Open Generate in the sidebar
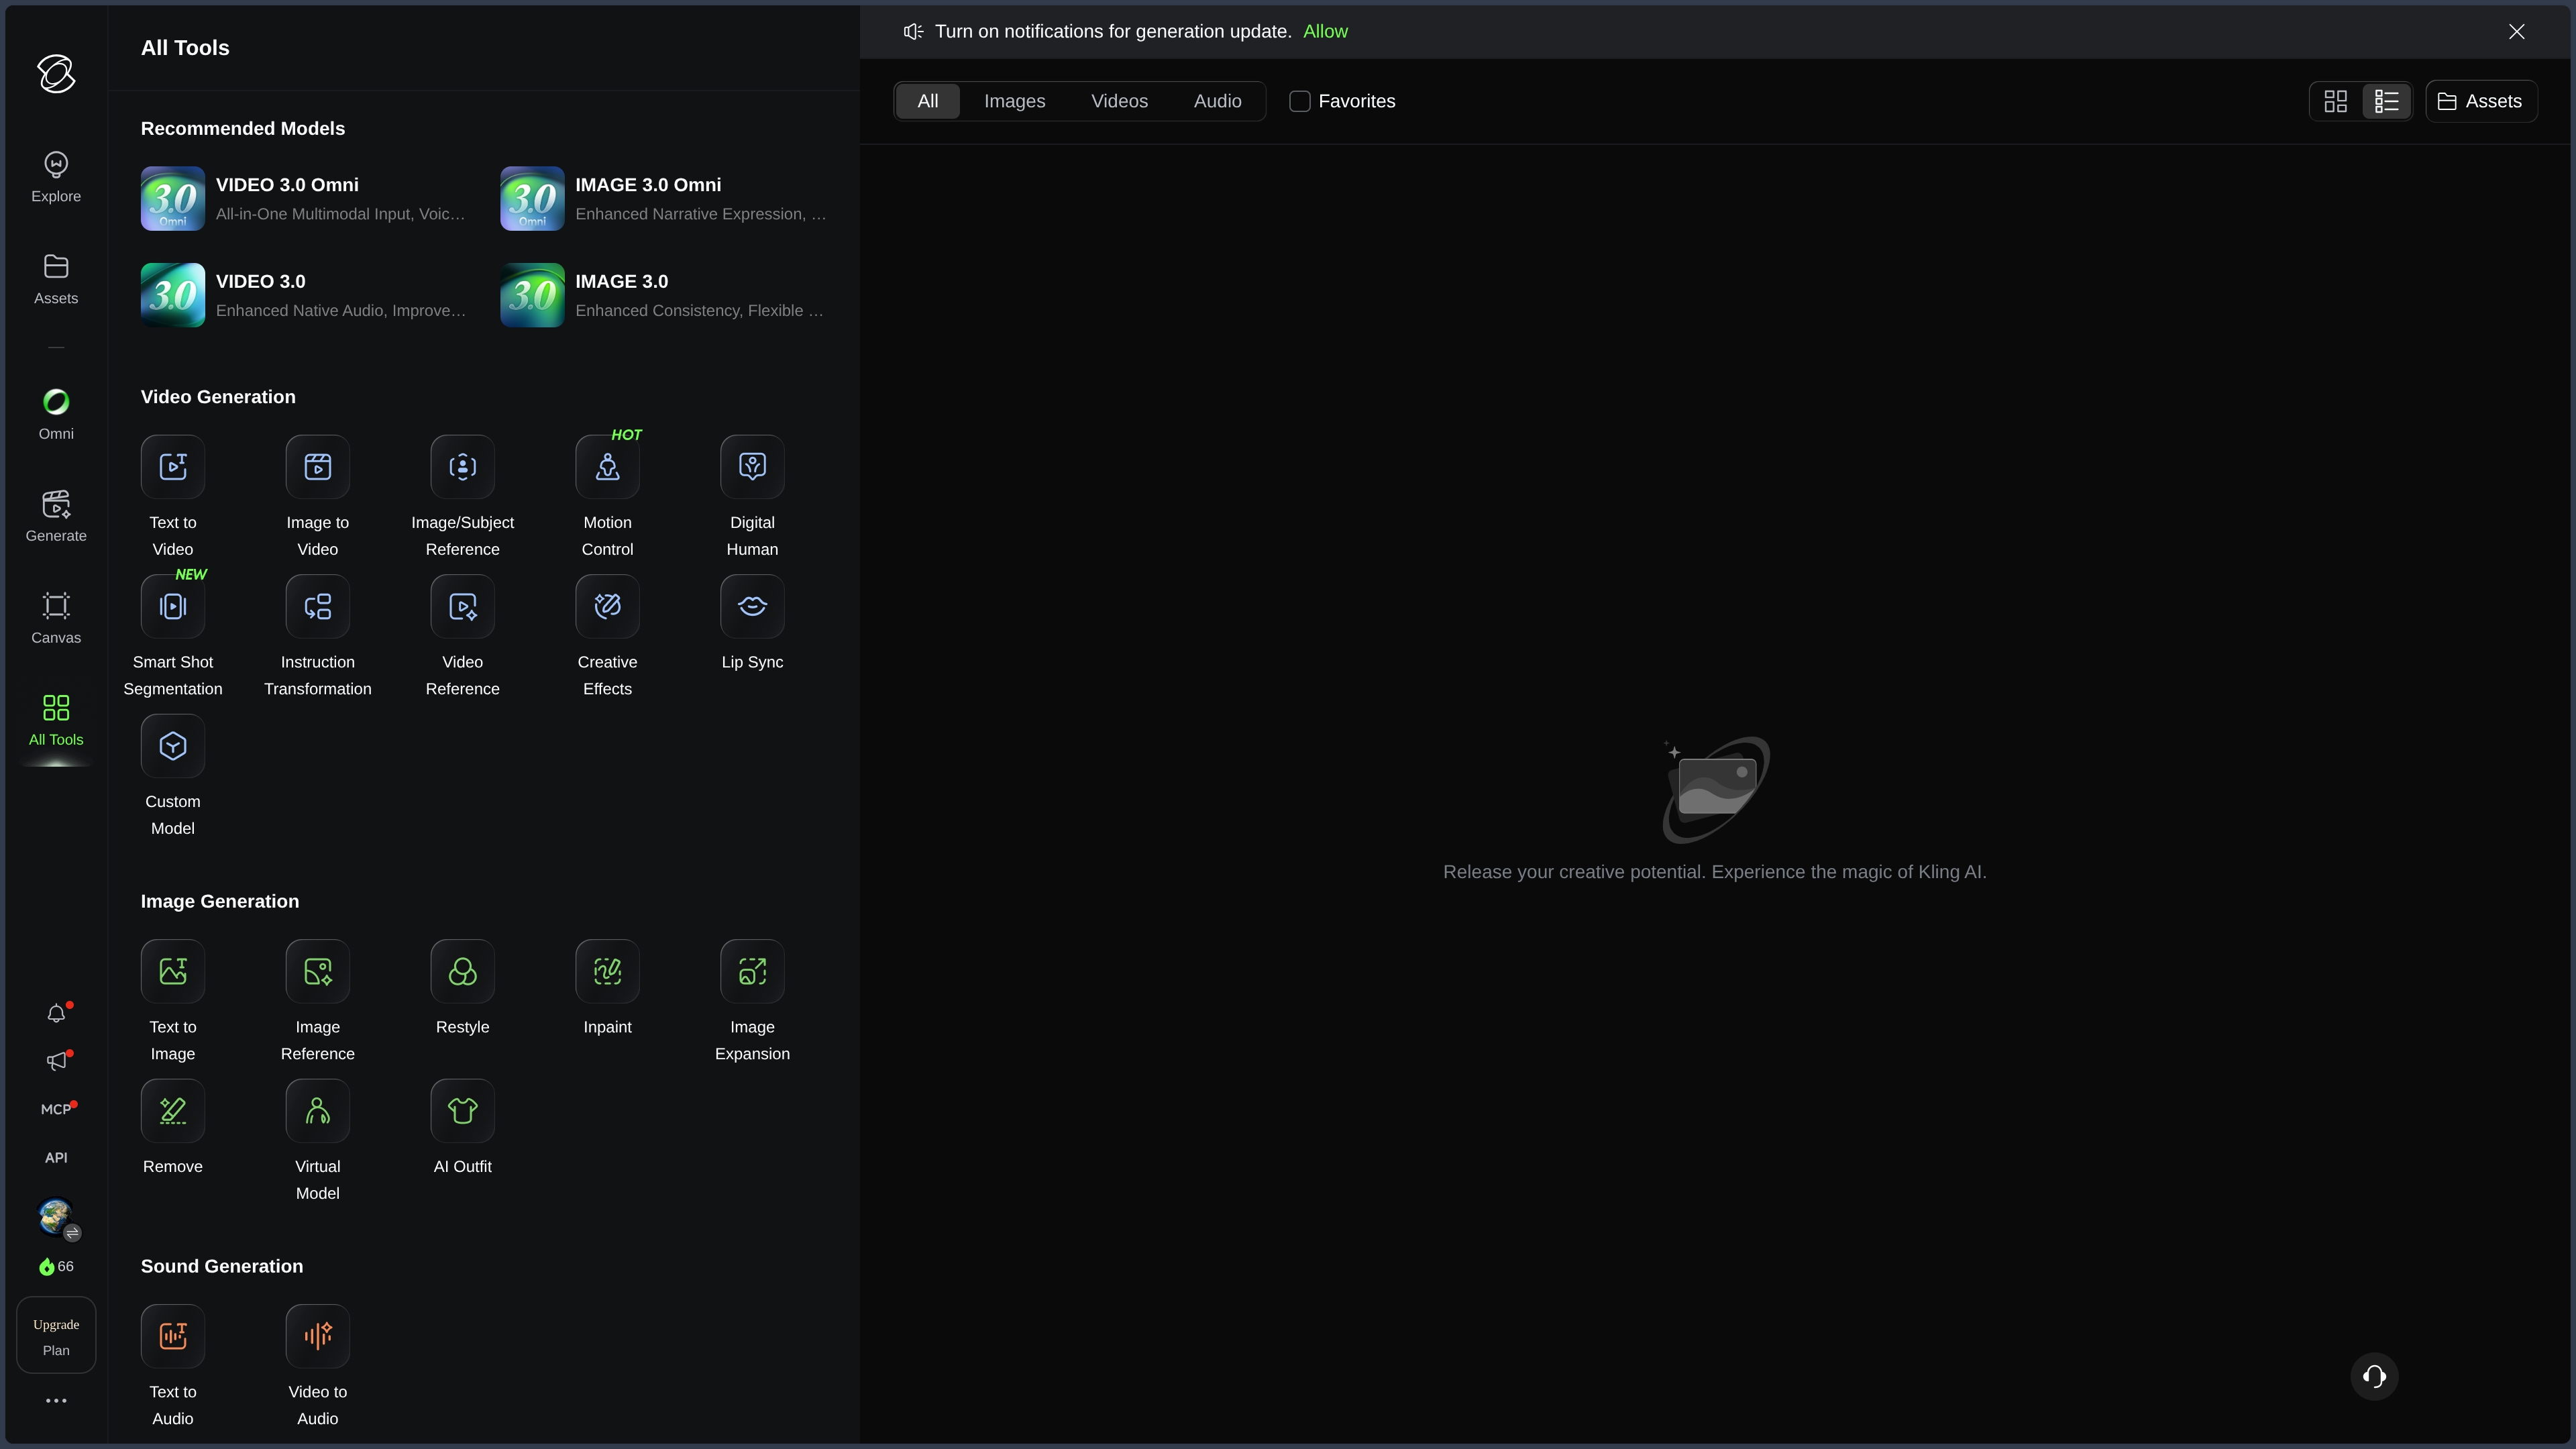 point(56,517)
